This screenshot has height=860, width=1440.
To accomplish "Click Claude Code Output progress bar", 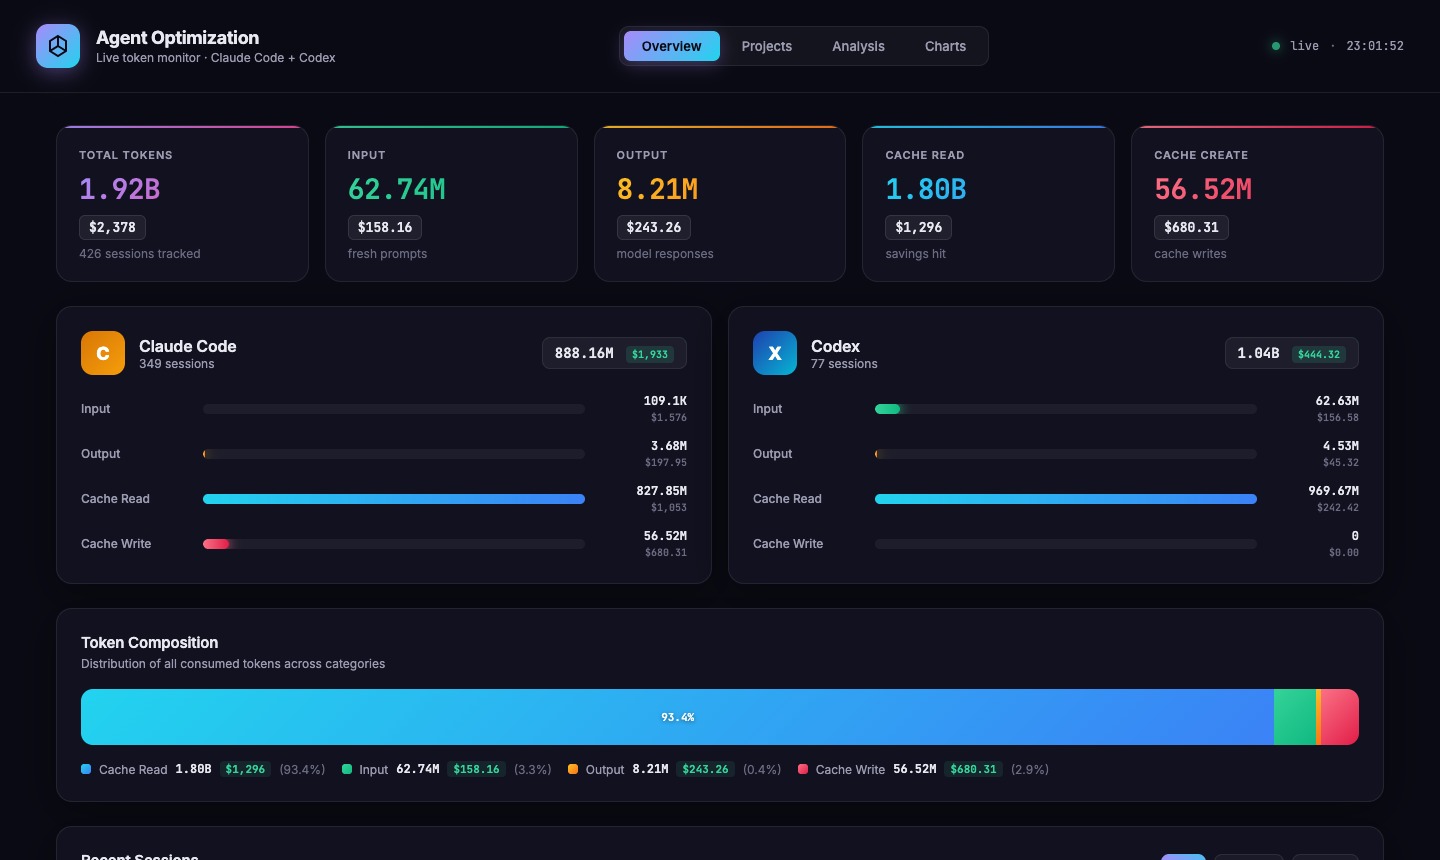I will (394, 454).
